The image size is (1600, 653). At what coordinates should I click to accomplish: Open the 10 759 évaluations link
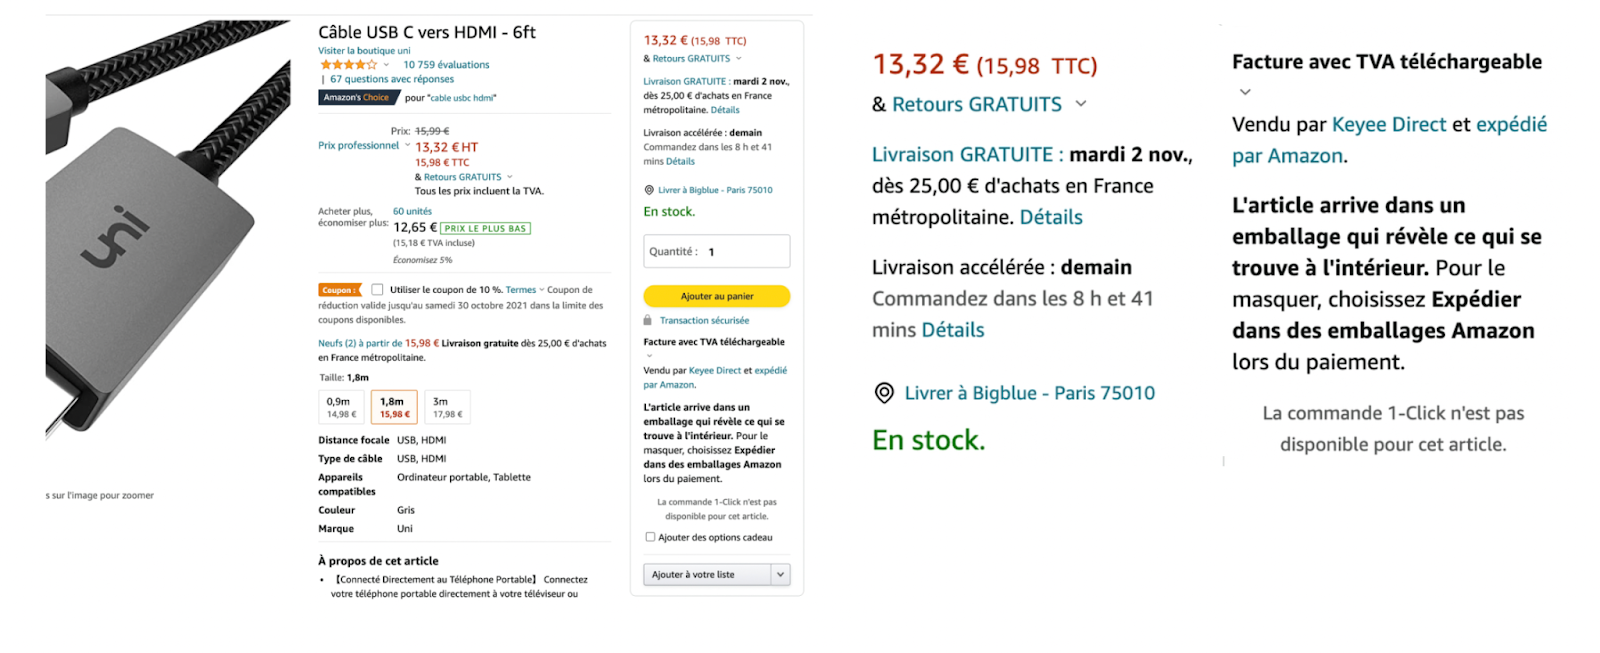point(445,63)
